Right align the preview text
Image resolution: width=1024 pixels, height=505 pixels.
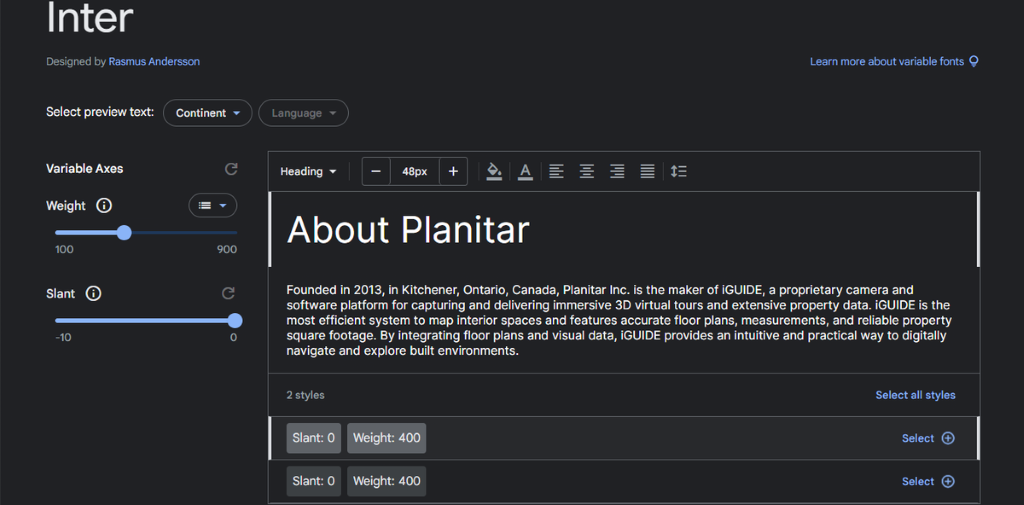pos(617,172)
